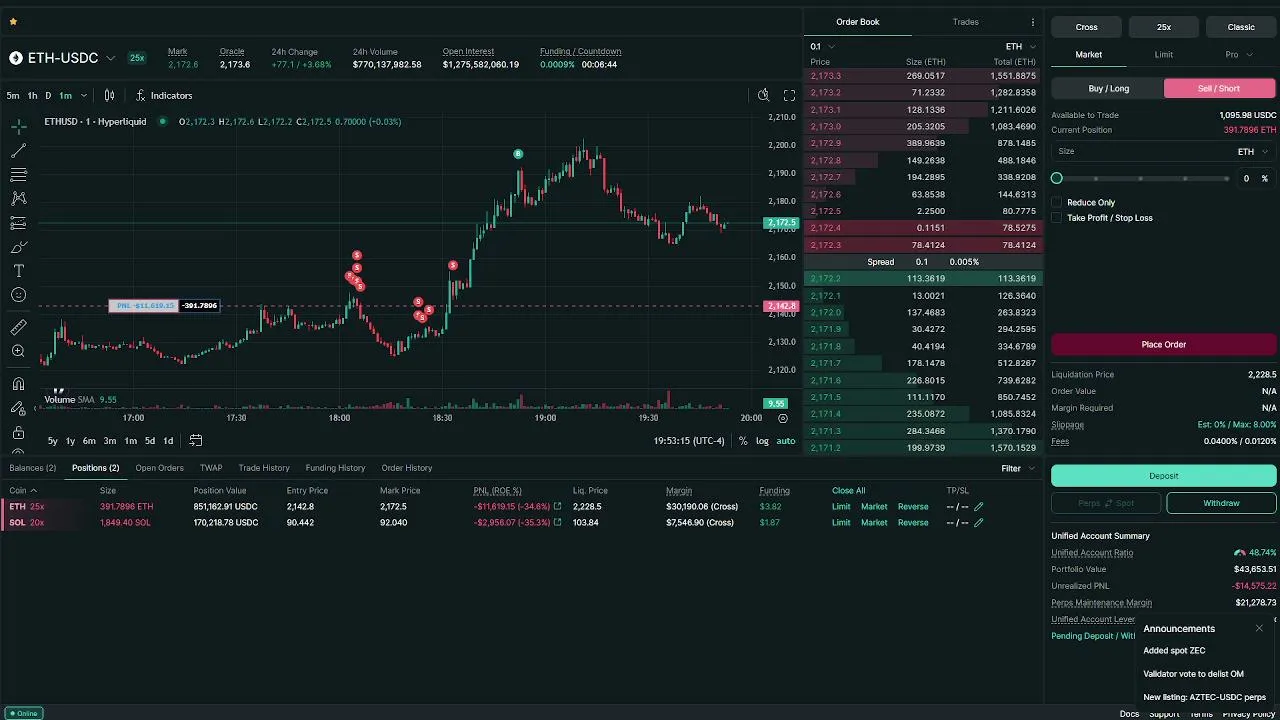Open share PNL icon for SOL row
The height and width of the screenshot is (720, 1280).
point(557,523)
